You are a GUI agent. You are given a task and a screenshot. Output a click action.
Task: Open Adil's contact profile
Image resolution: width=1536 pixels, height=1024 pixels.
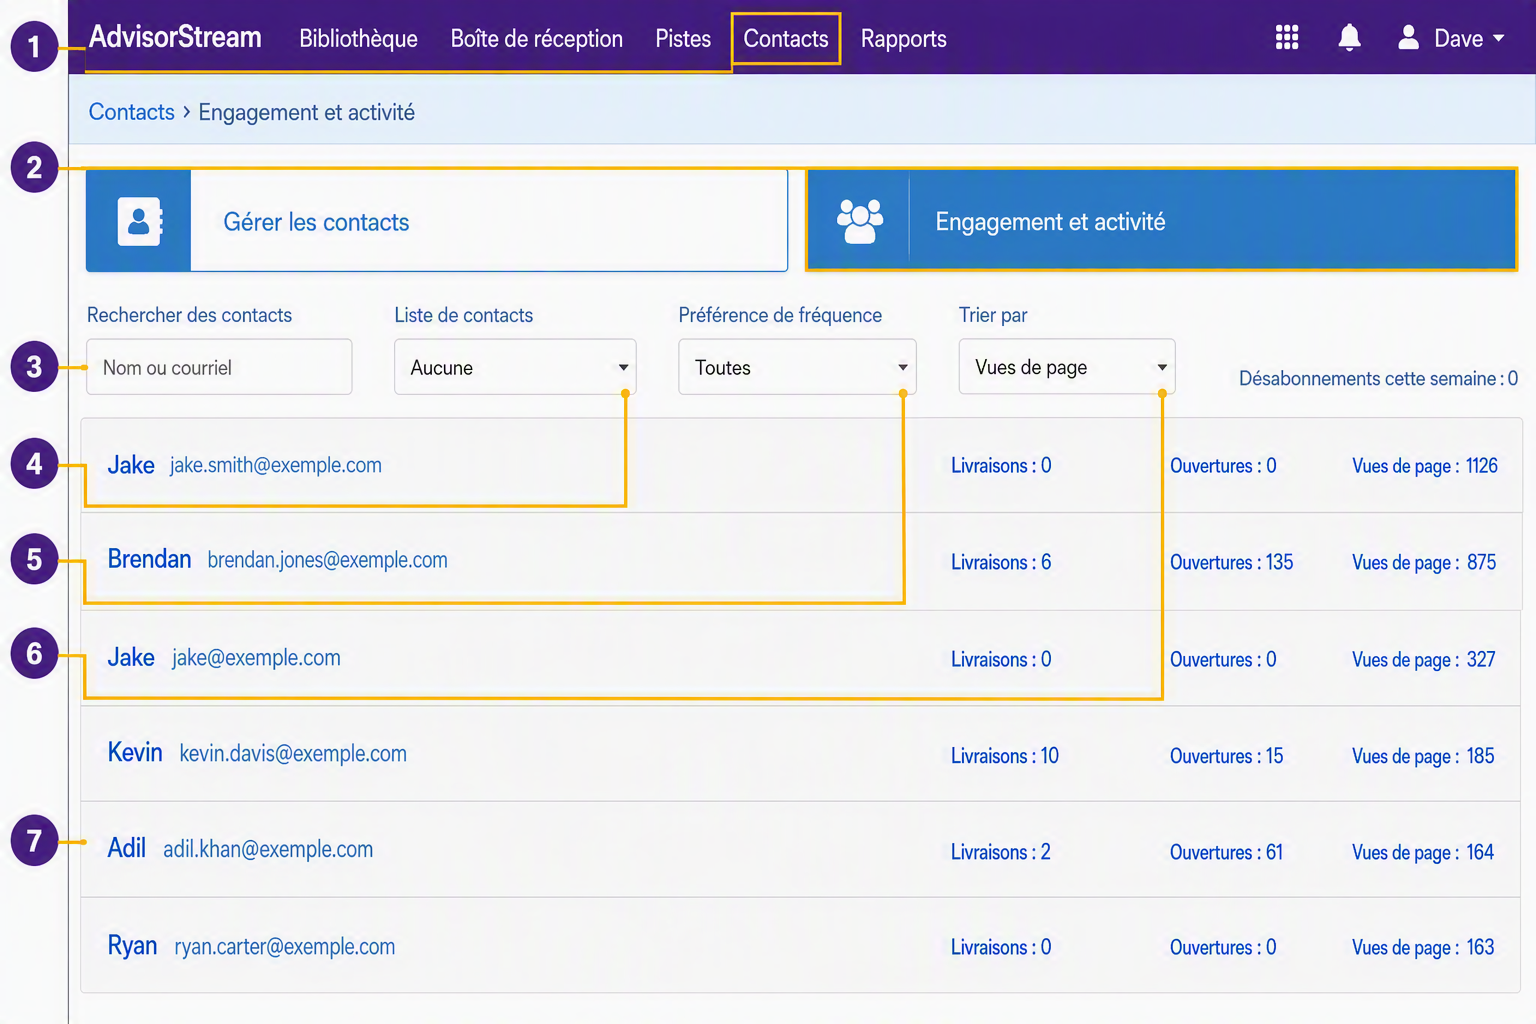click(127, 848)
